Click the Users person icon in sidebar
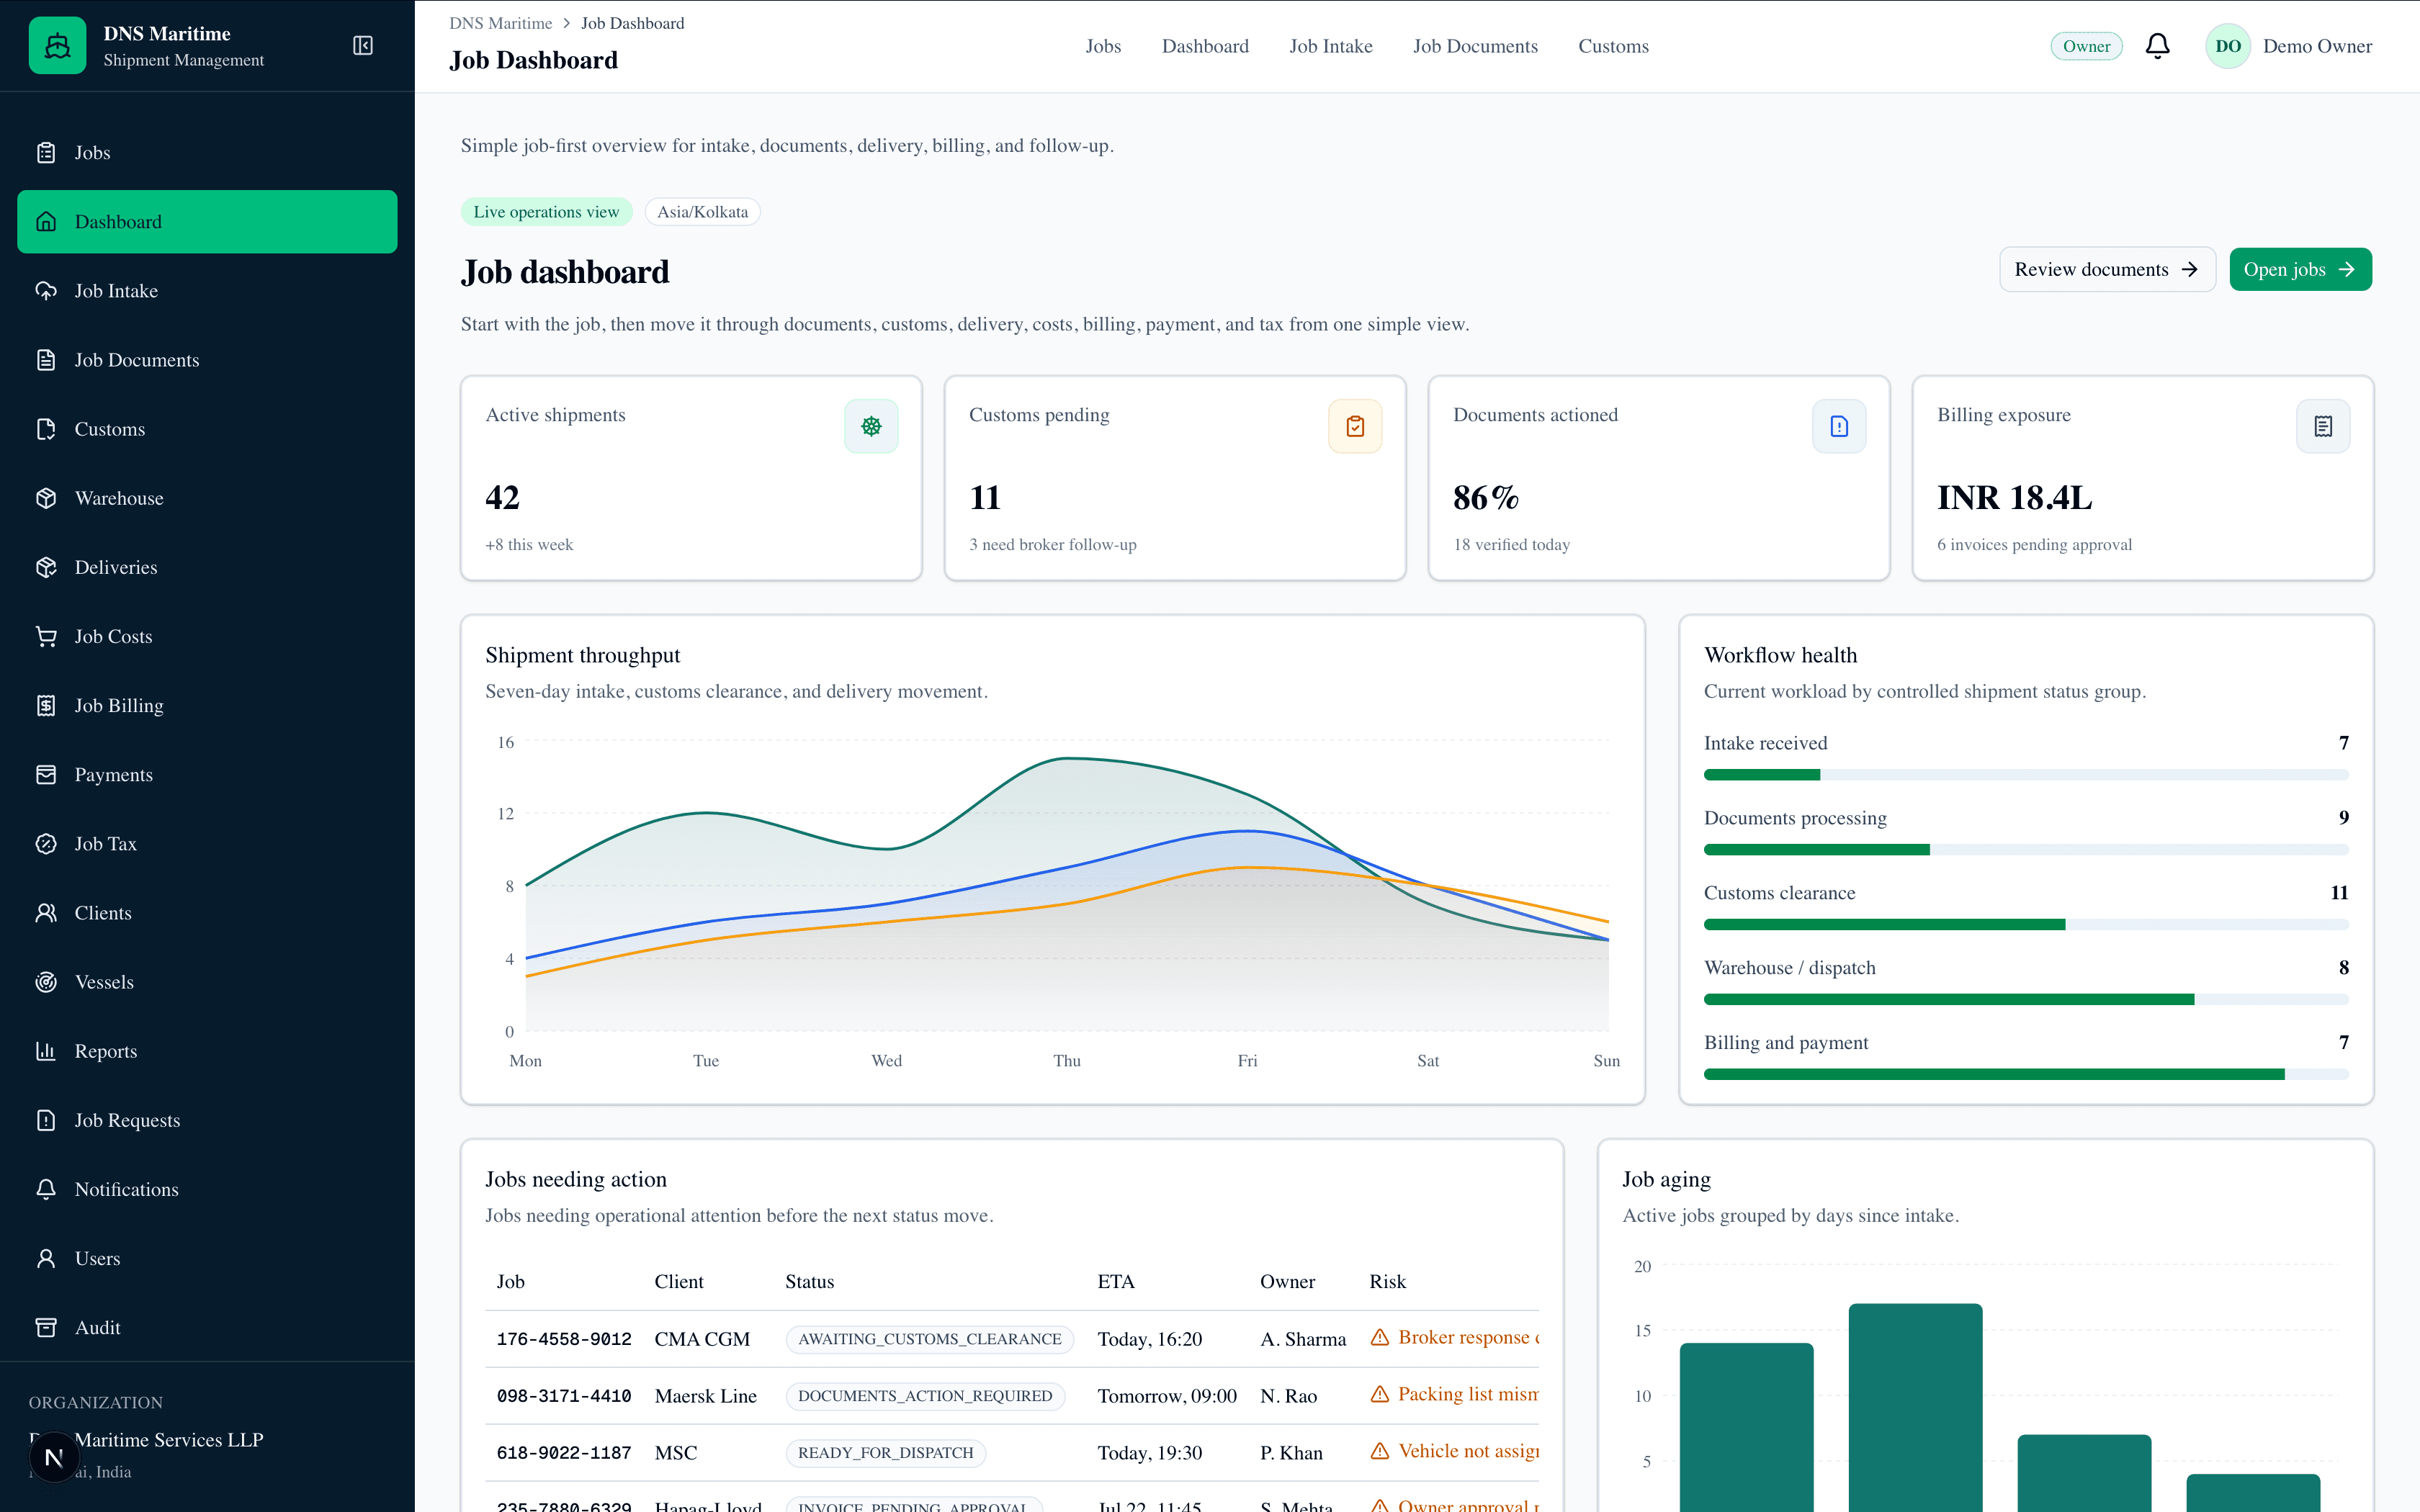 46,1258
